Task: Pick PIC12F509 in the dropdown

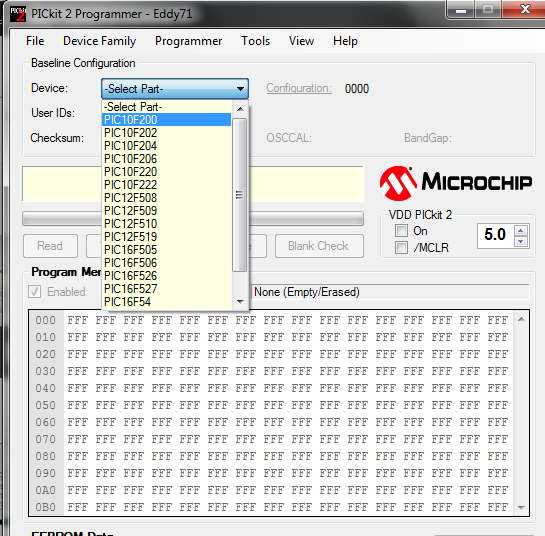Action: pyautogui.click(x=166, y=211)
